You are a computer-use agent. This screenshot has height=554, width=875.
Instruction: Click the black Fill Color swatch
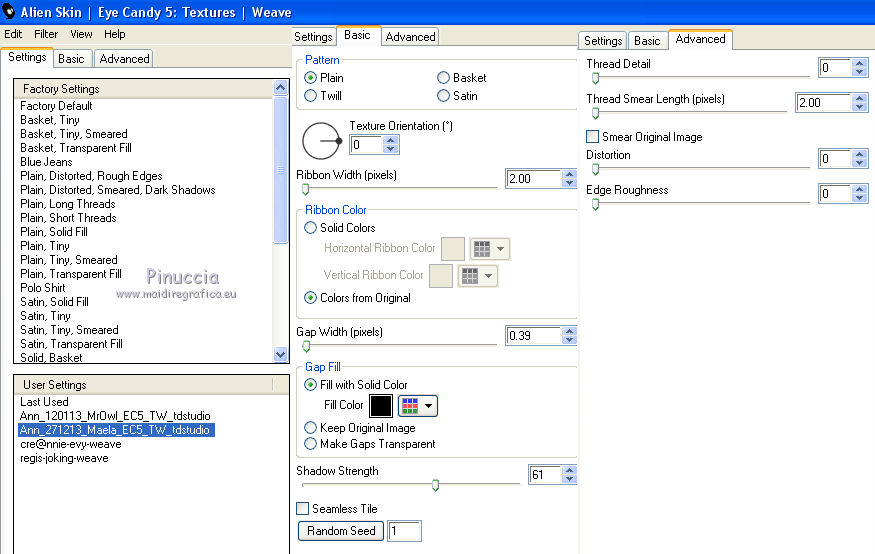click(x=381, y=406)
